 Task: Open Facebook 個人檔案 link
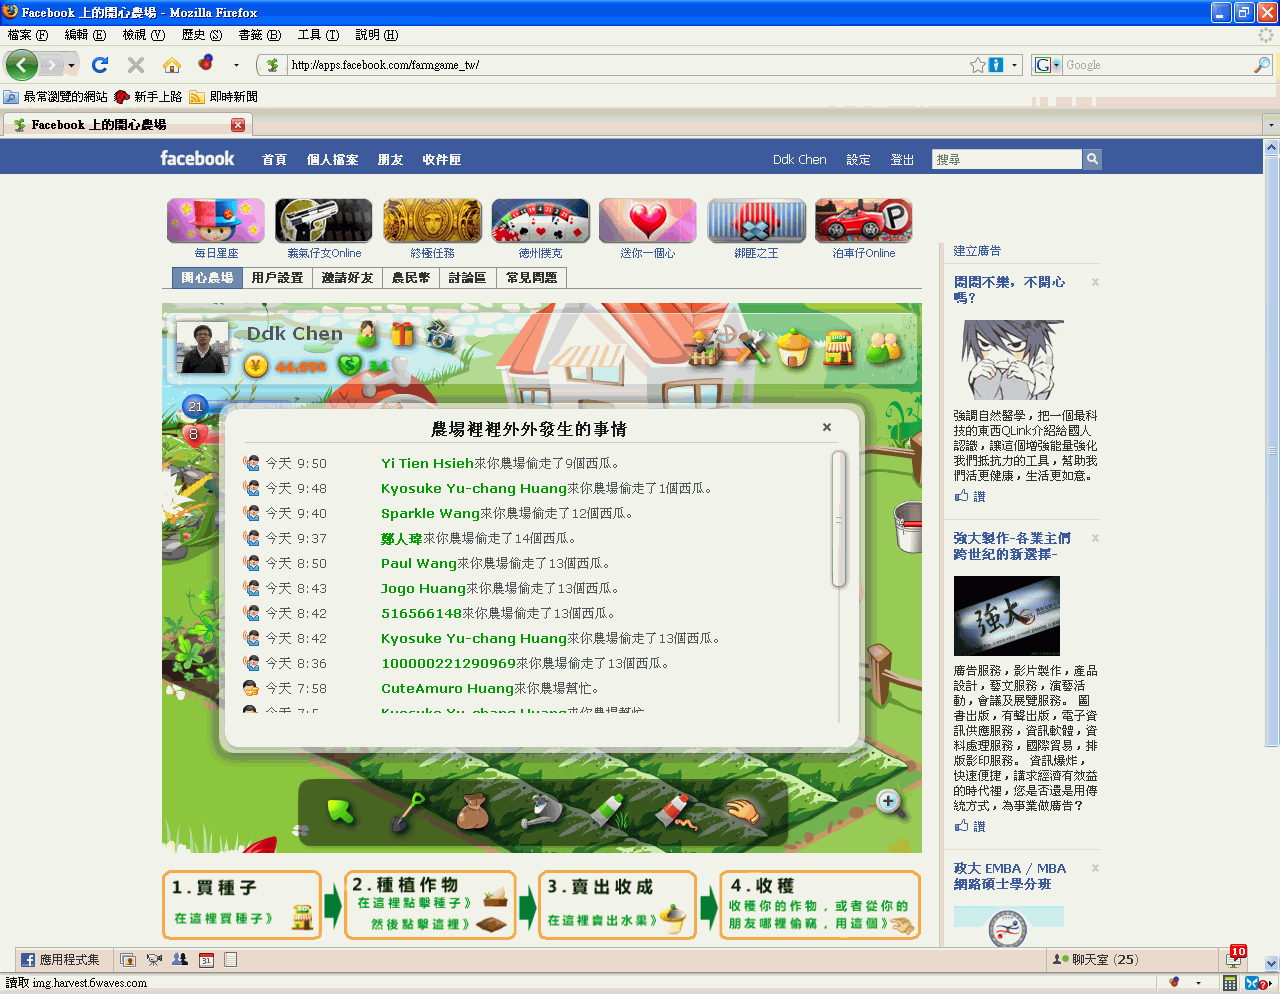point(332,160)
